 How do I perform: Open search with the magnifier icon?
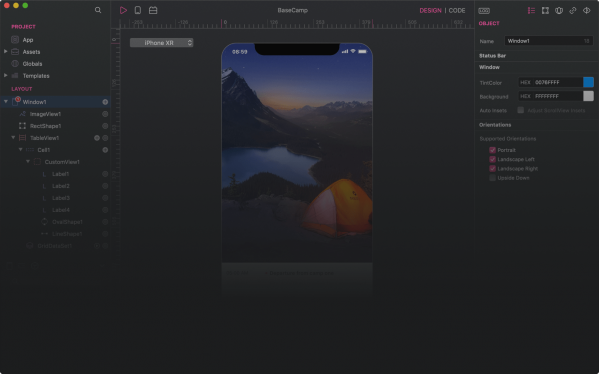click(98, 10)
